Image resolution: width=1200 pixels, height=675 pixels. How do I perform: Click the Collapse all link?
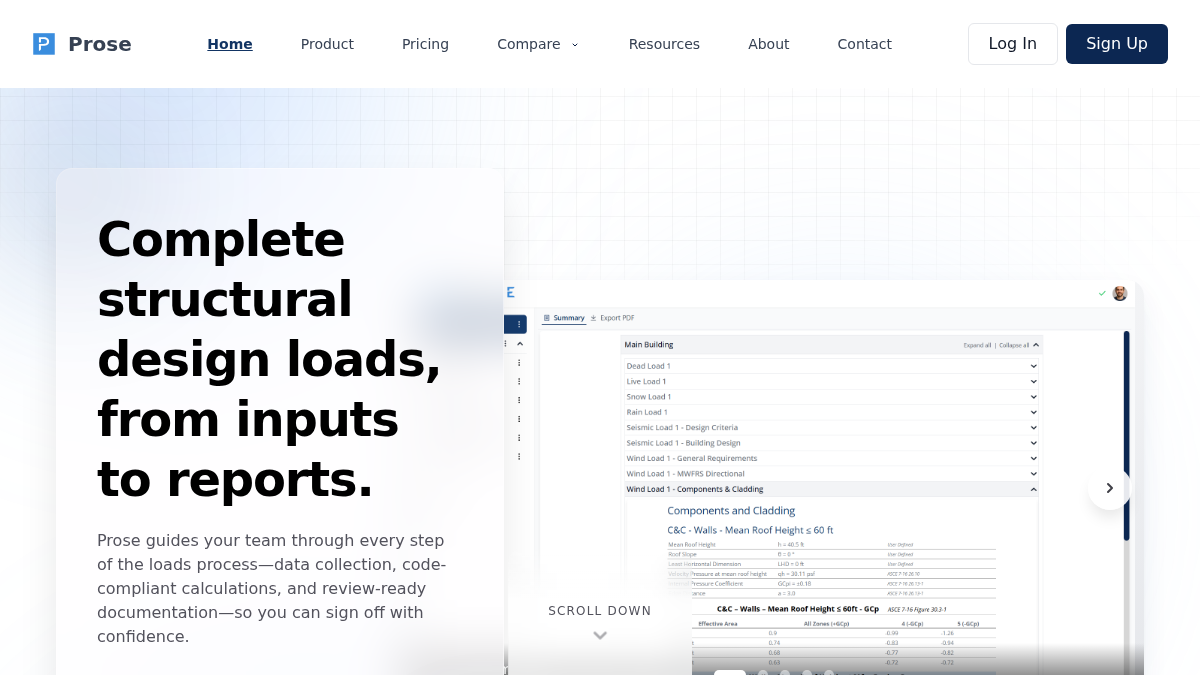1014,345
